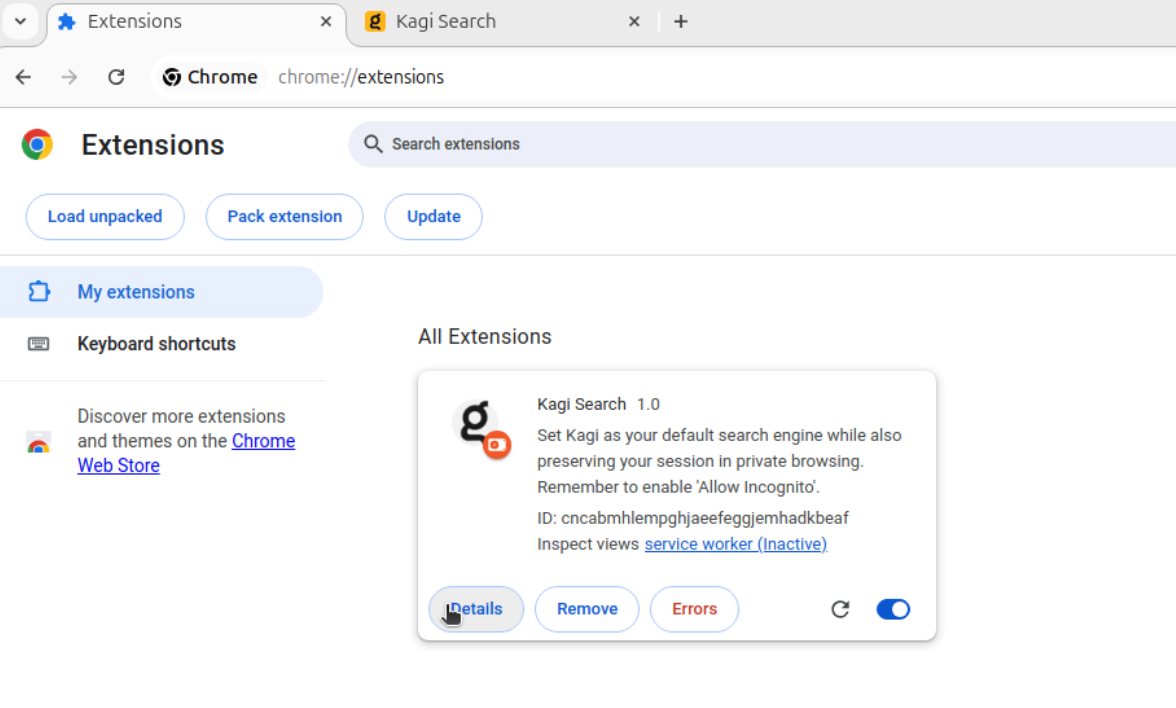The image size is (1176, 708).
Task: Switch to the Kagi Search tab
Action: coord(501,22)
